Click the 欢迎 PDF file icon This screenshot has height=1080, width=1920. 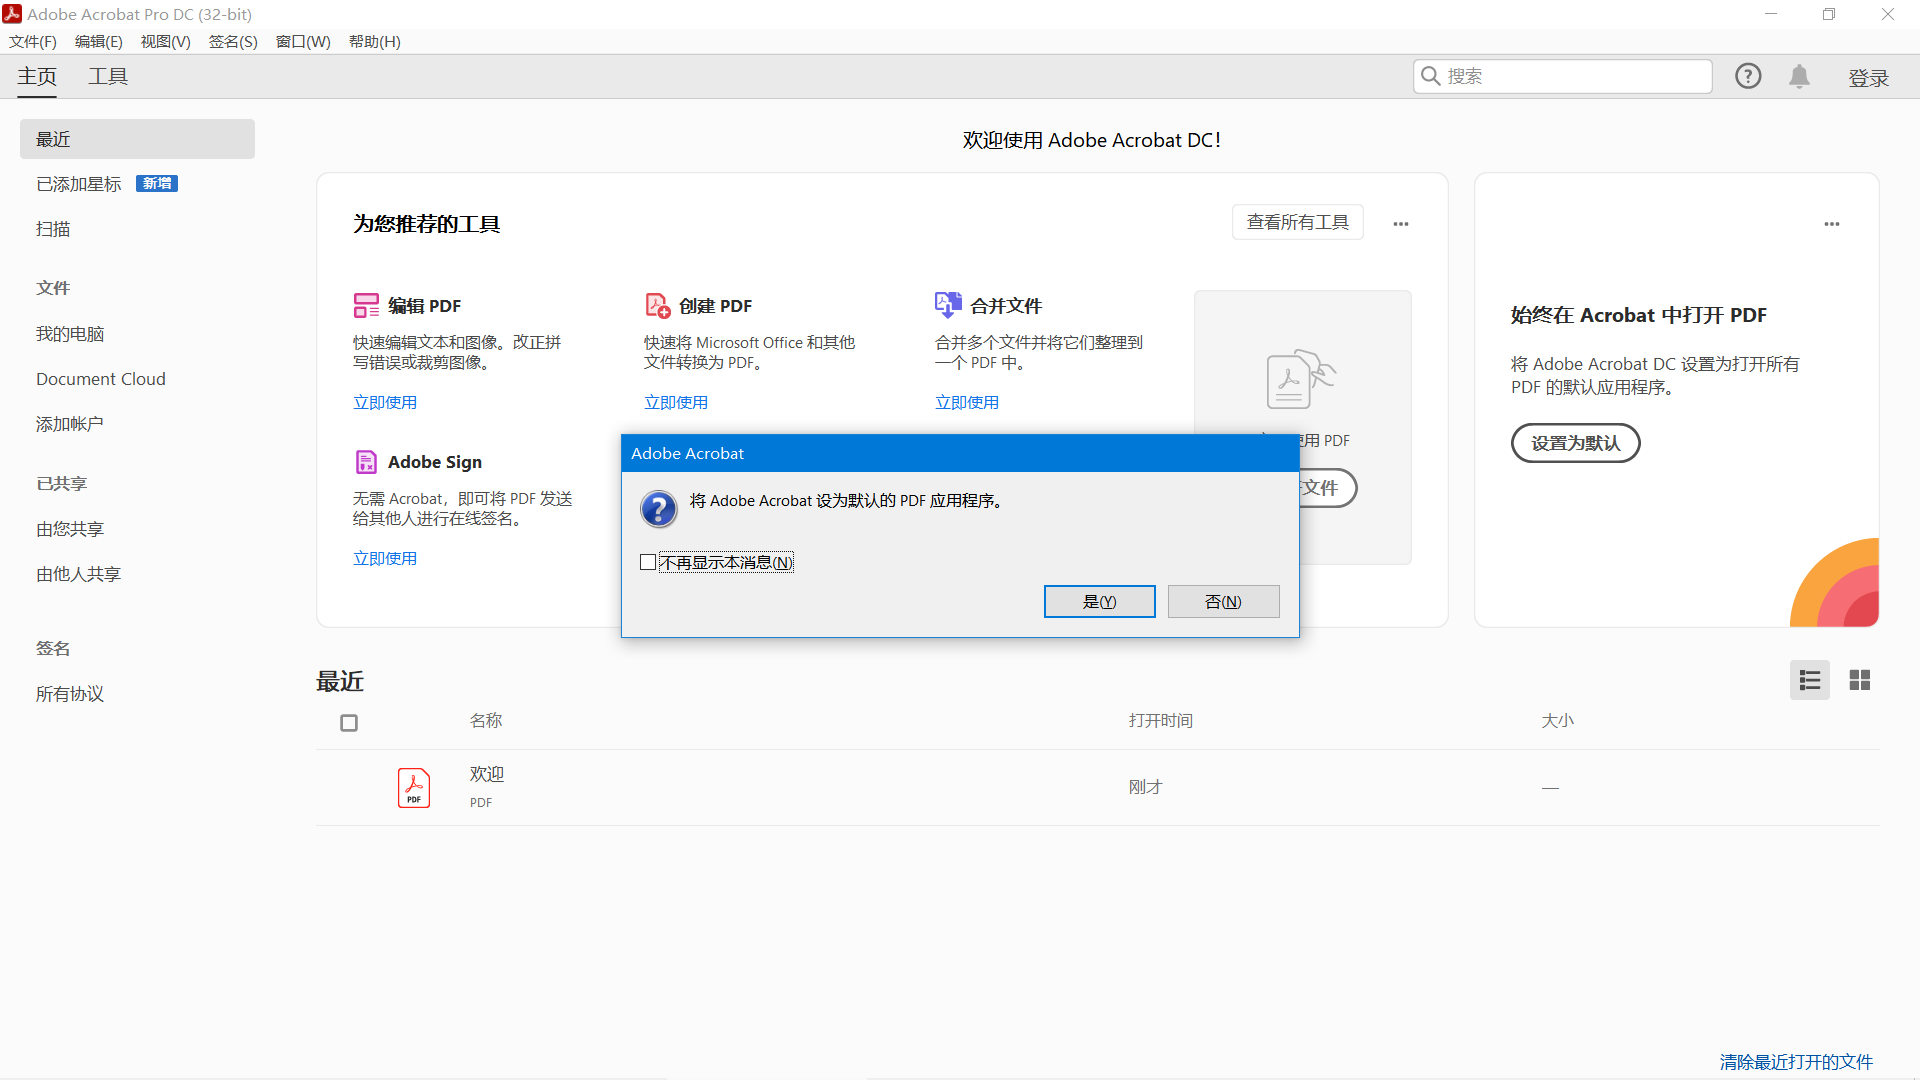point(414,787)
